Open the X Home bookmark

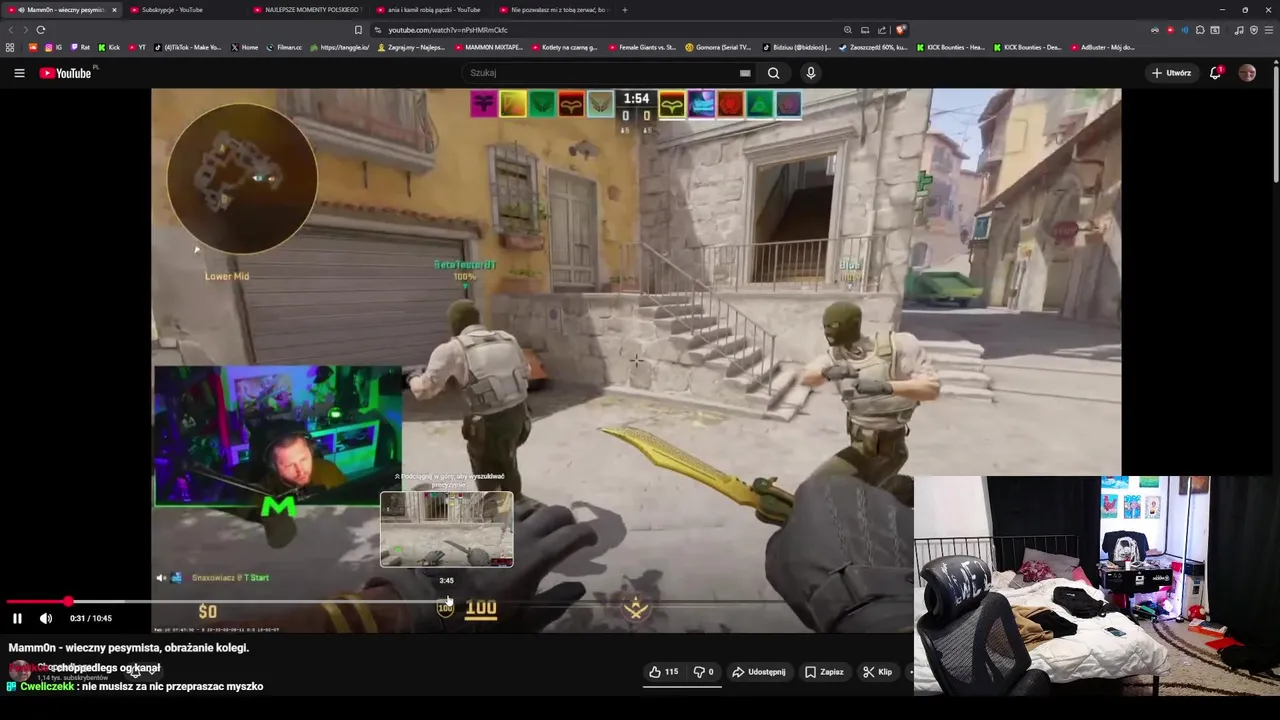(x=245, y=47)
